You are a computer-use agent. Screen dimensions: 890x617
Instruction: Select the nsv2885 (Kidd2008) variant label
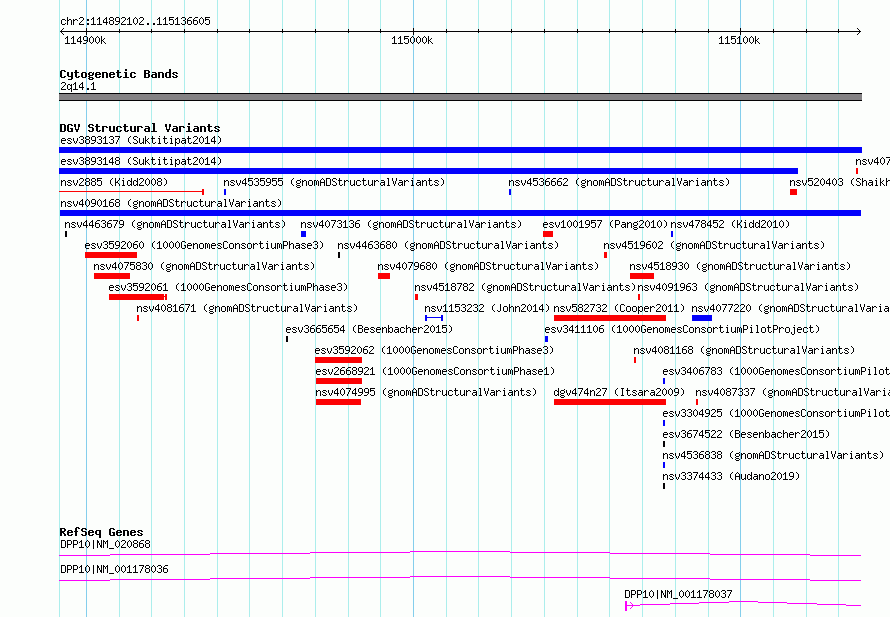[114, 182]
